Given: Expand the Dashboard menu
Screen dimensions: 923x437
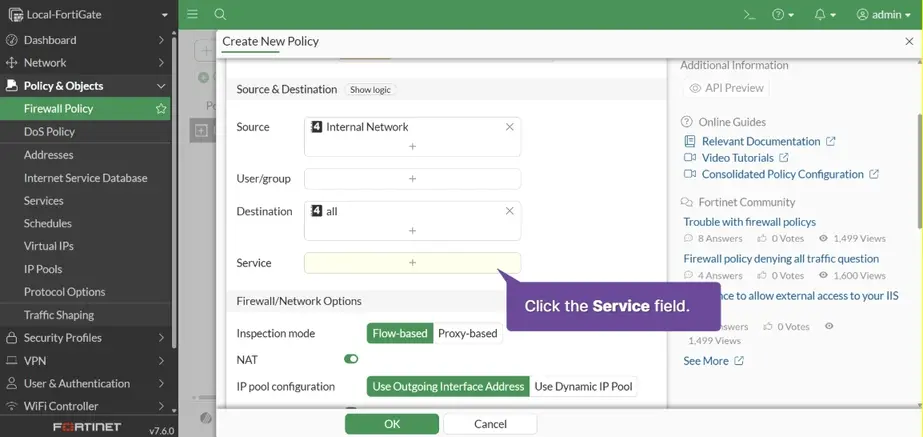Looking at the screenshot, I should coord(85,40).
